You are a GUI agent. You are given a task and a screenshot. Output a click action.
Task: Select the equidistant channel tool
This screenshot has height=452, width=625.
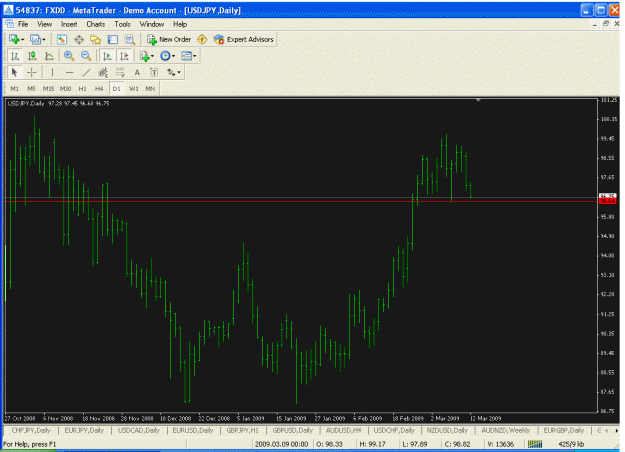tap(103, 73)
